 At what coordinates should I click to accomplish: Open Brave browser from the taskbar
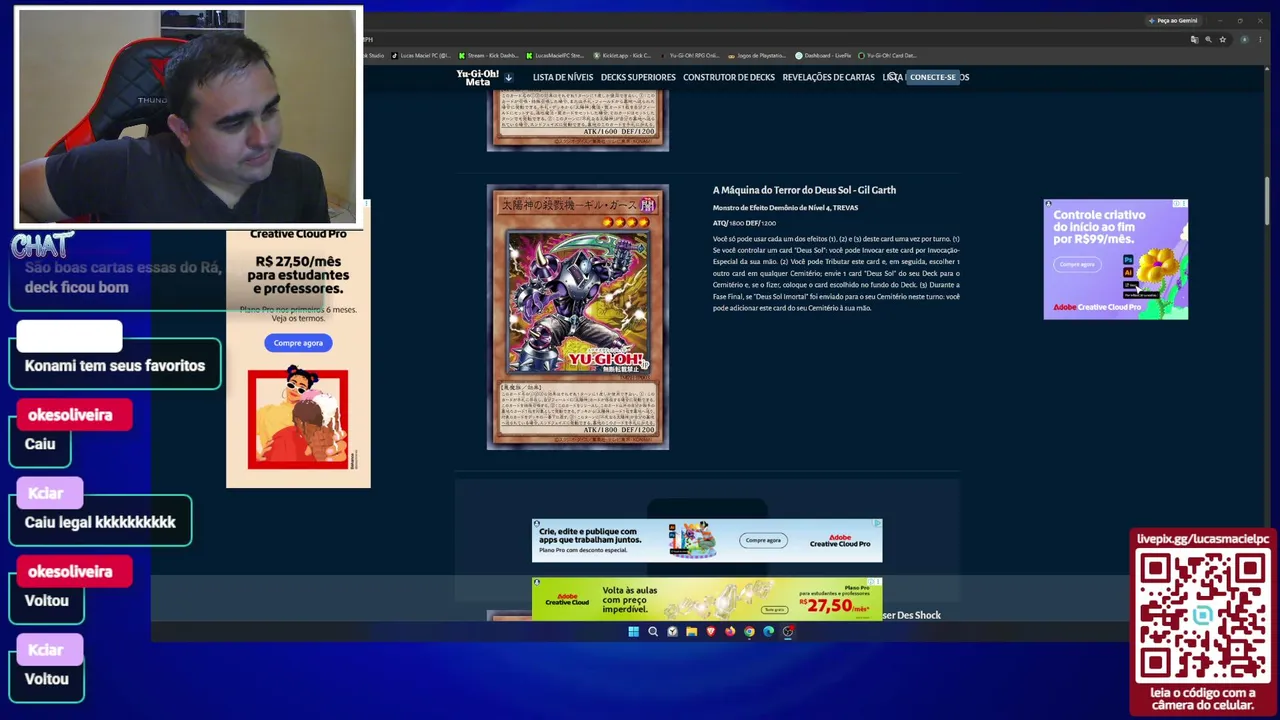[x=711, y=631]
